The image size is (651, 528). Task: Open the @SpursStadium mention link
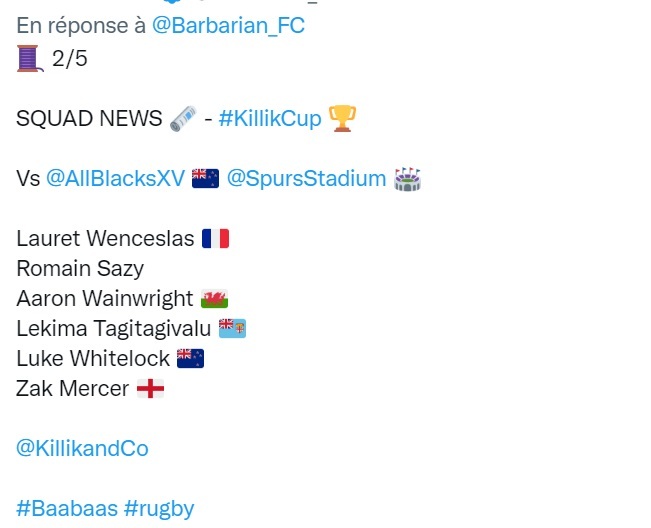(x=306, y=179)
